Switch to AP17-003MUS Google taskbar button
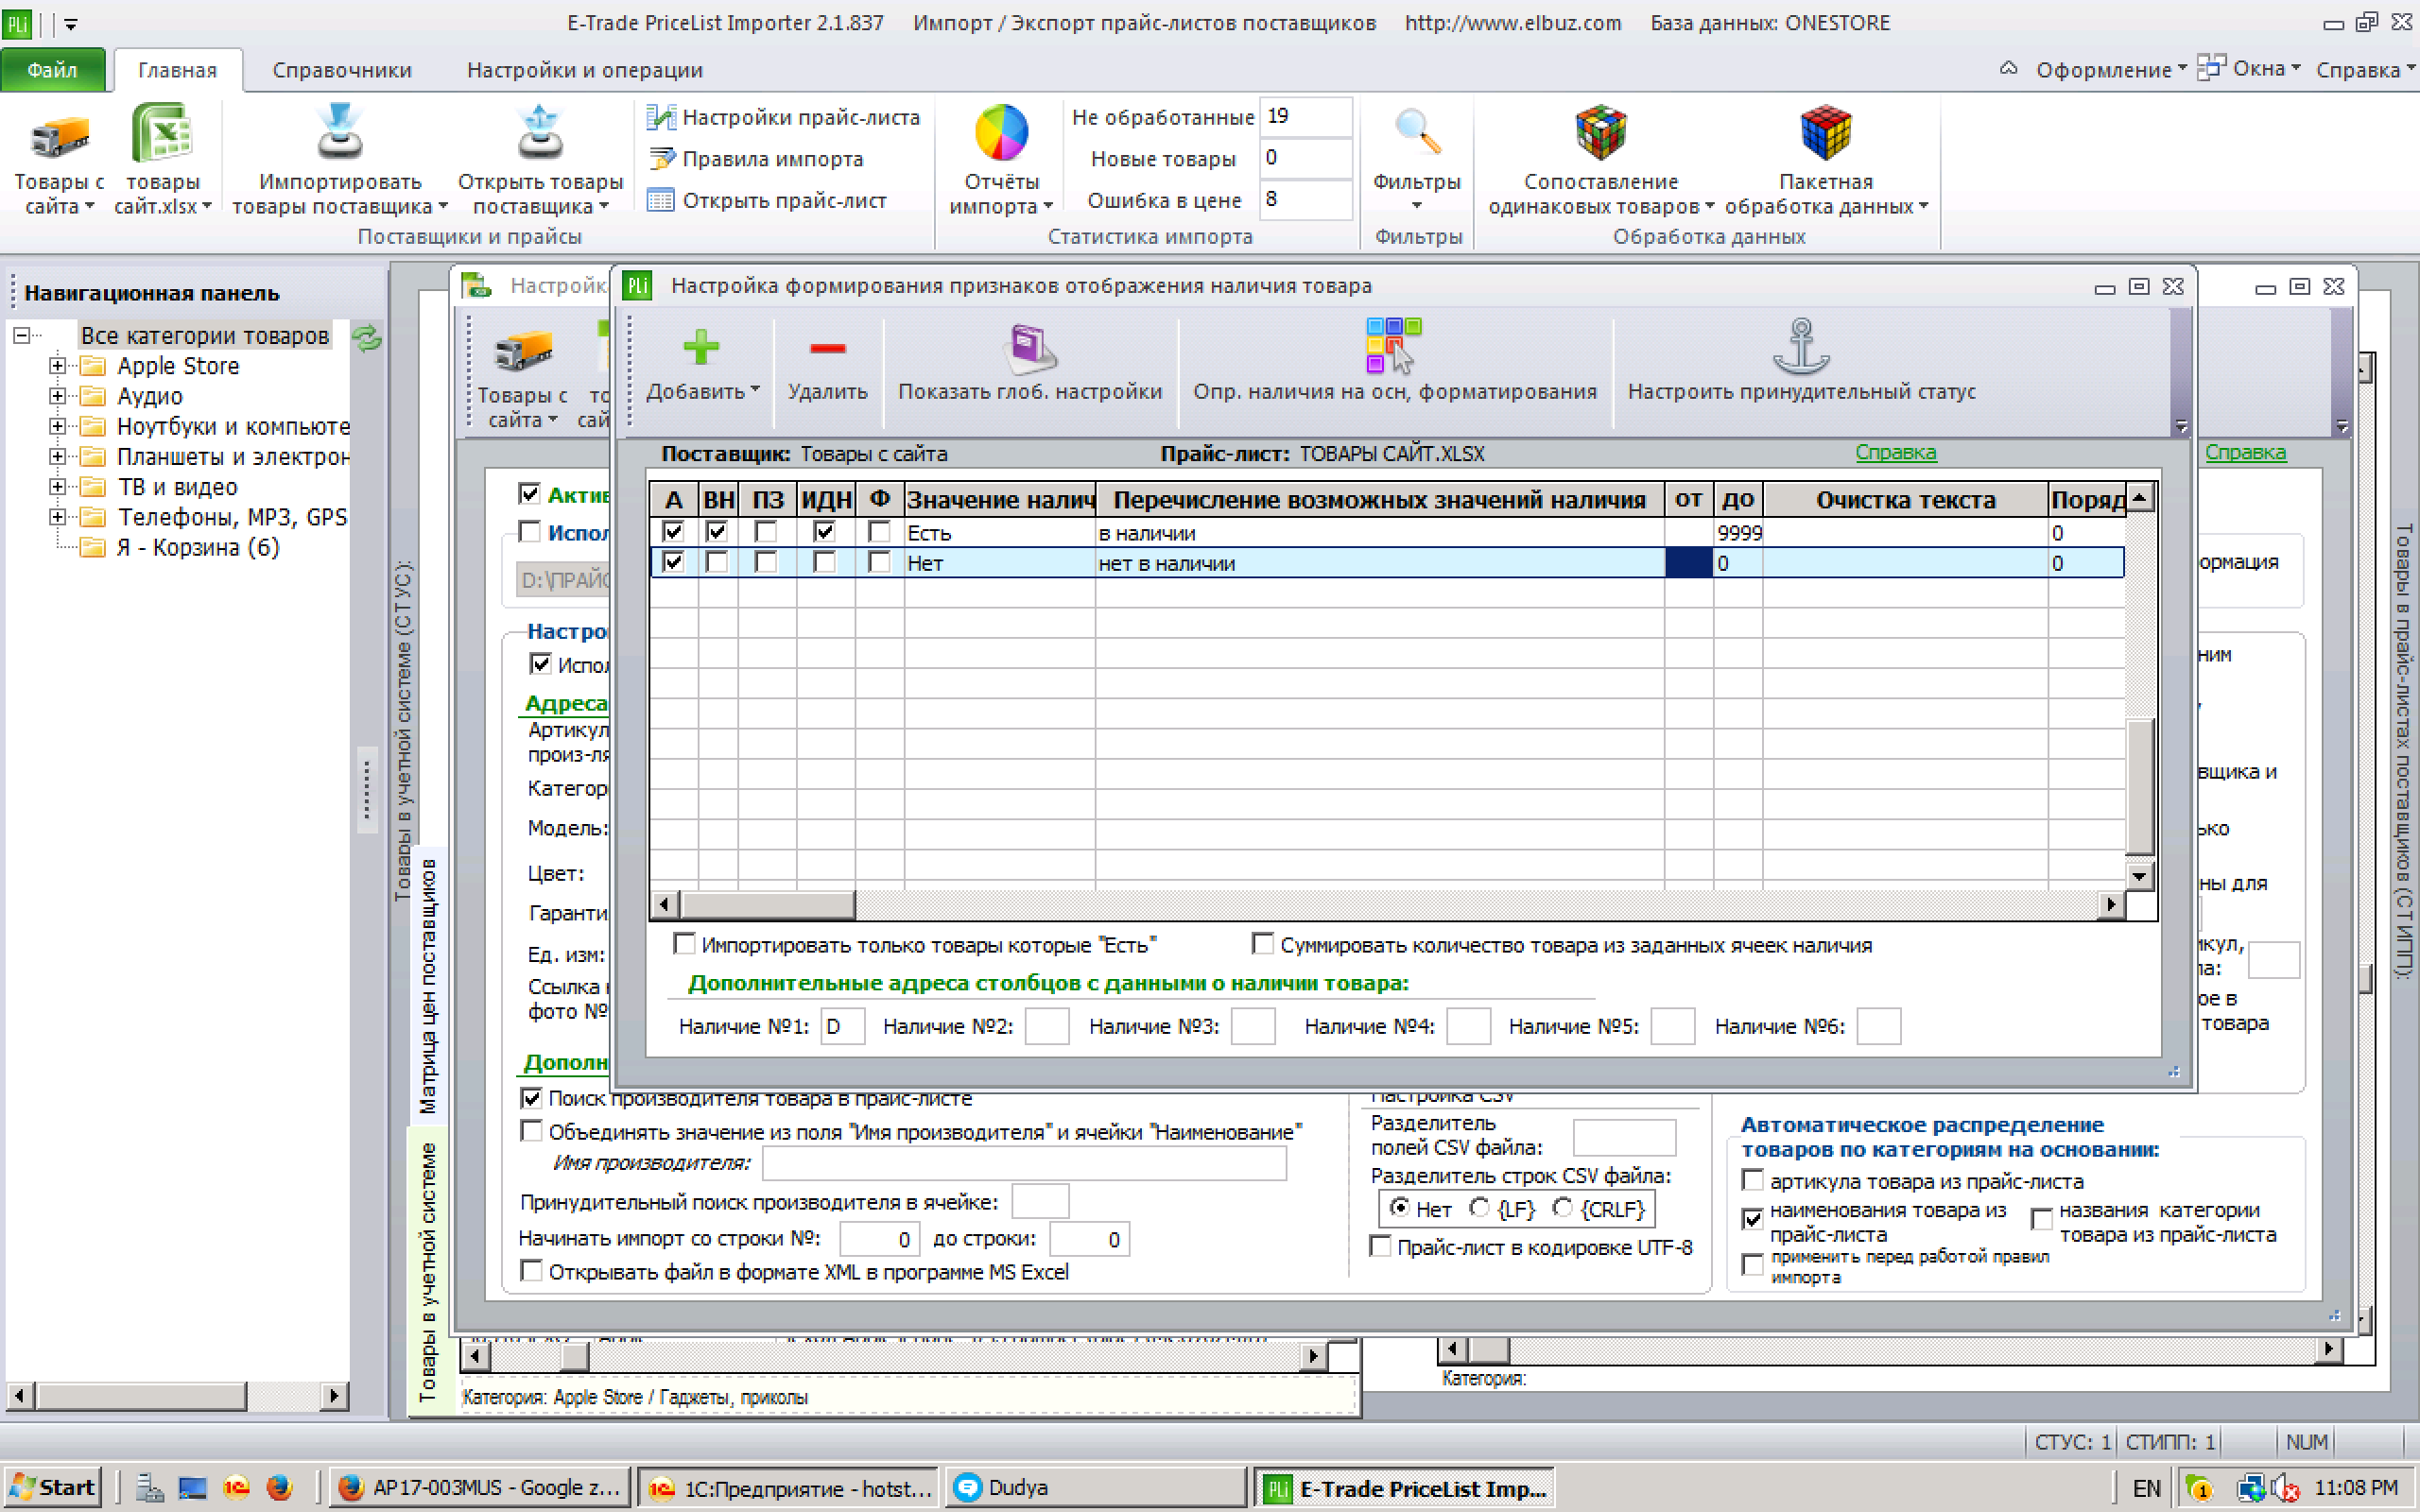The image size is (2420, 1512). (481, 1488)
